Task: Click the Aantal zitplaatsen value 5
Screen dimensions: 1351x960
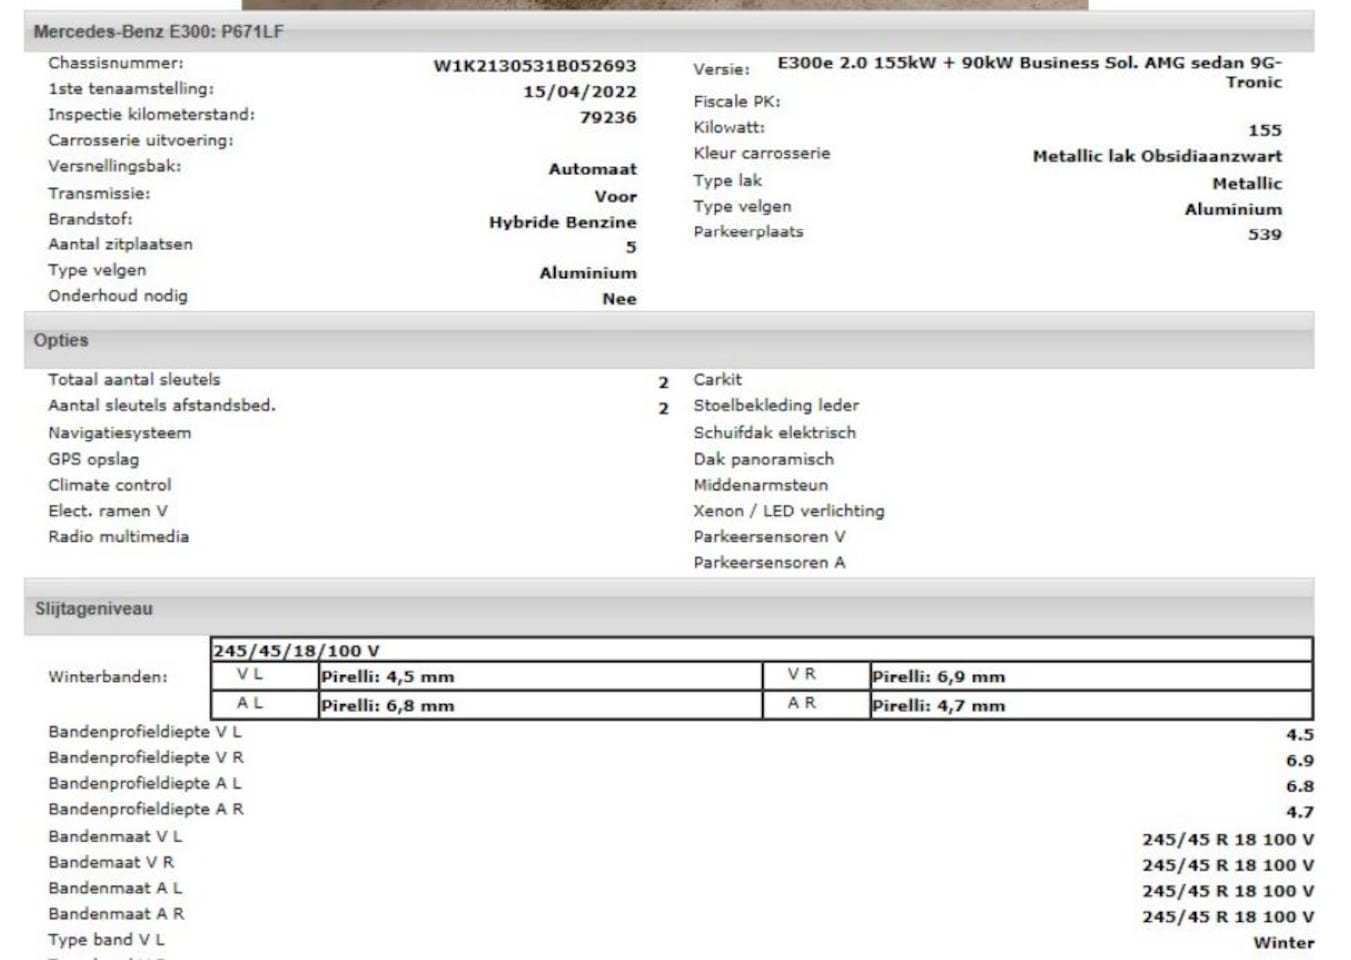Action: click(x=631, y=247)
